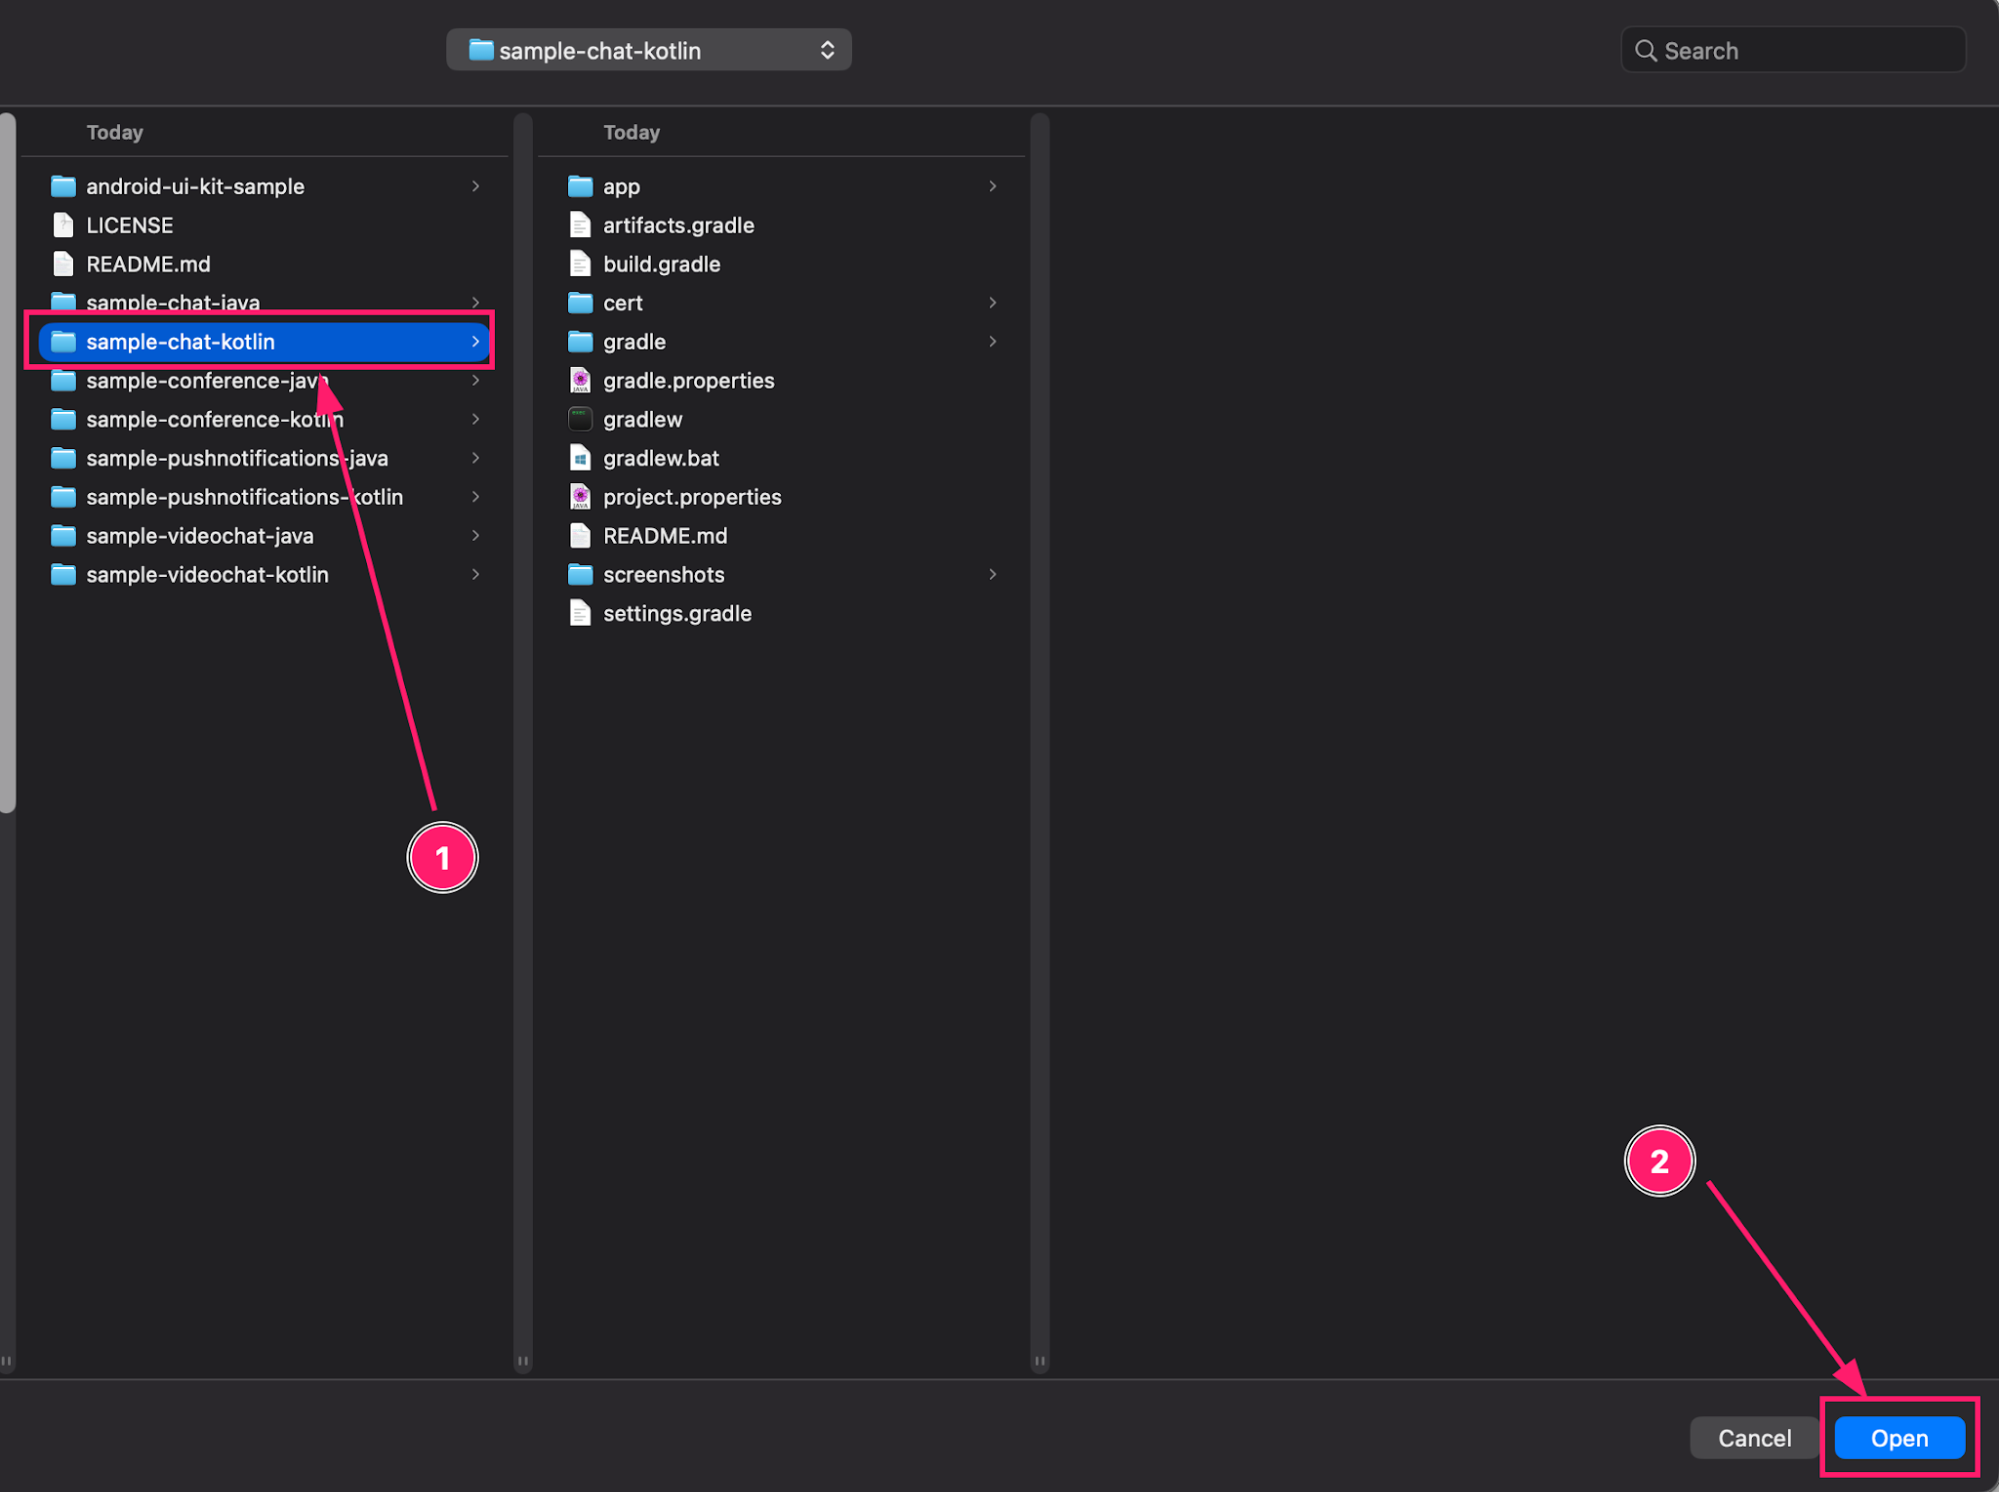Click the magnifier icon in Search field

tap(1645, 51)
